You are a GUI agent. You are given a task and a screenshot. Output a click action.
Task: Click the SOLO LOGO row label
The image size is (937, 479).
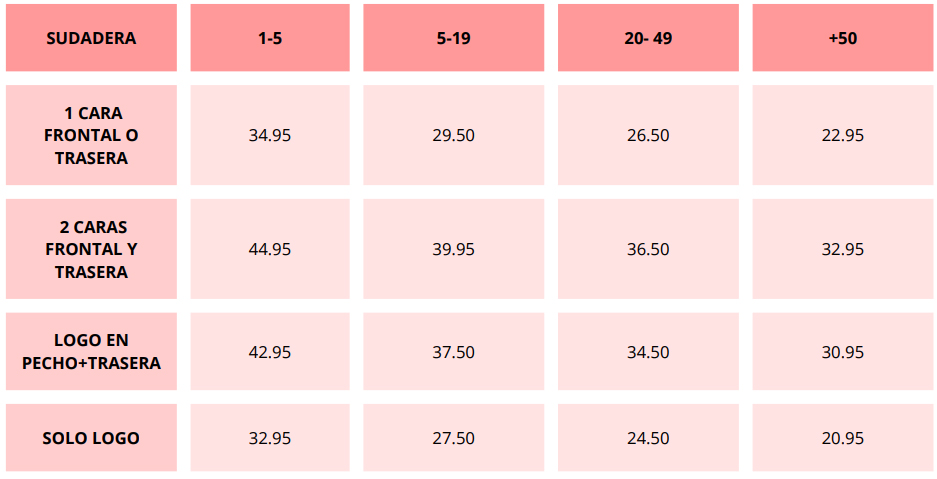91,438
